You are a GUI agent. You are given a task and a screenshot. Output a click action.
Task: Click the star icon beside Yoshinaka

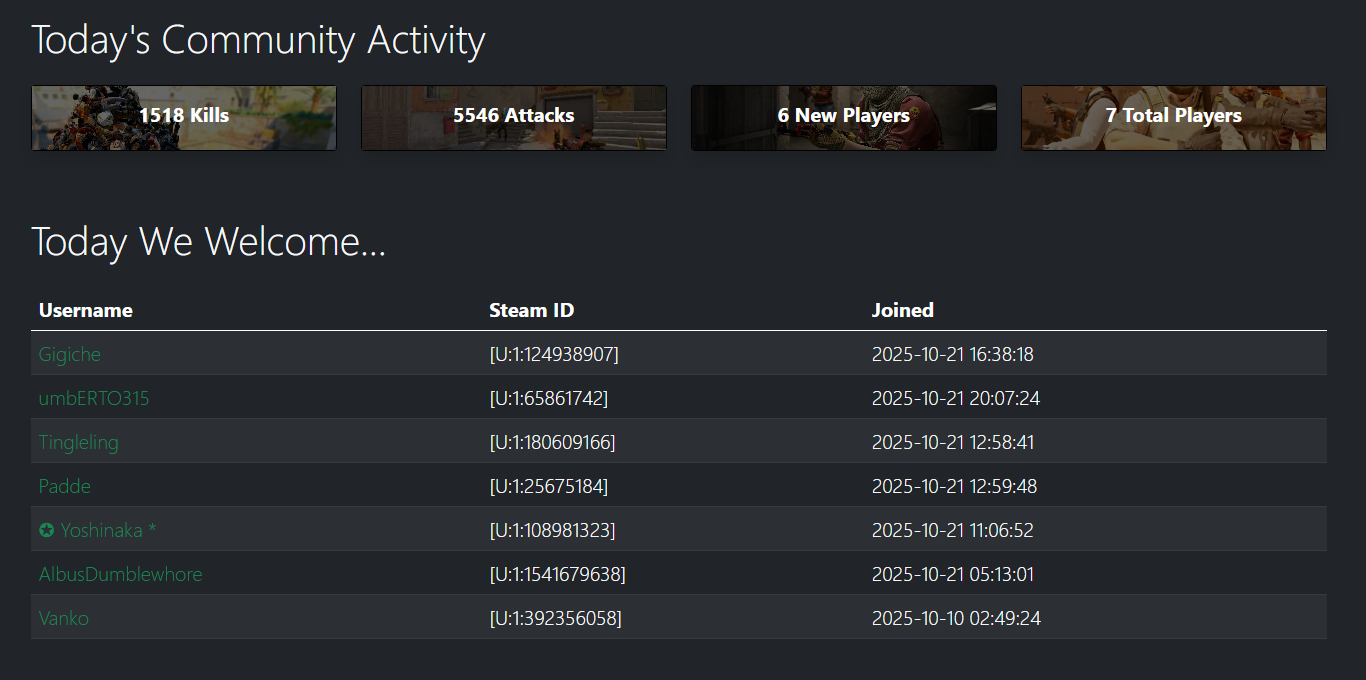tap(46, 530)
